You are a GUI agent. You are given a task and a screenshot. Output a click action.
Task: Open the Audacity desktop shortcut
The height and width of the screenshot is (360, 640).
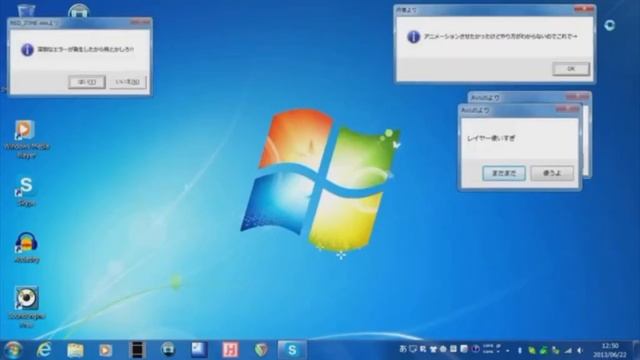tap(27, 248)
